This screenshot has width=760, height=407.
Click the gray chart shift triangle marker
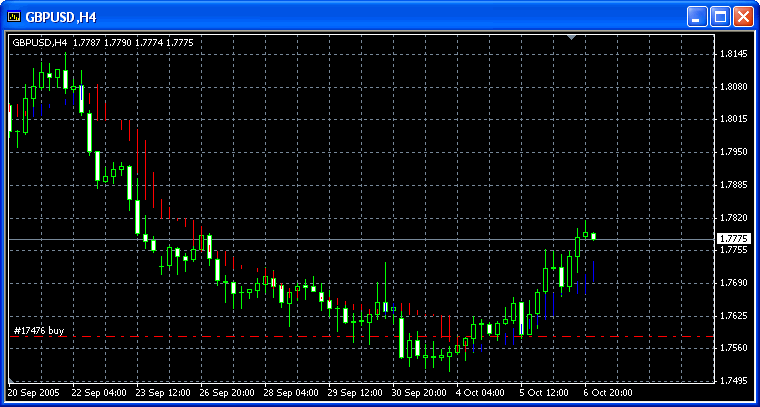click(571, 38)
